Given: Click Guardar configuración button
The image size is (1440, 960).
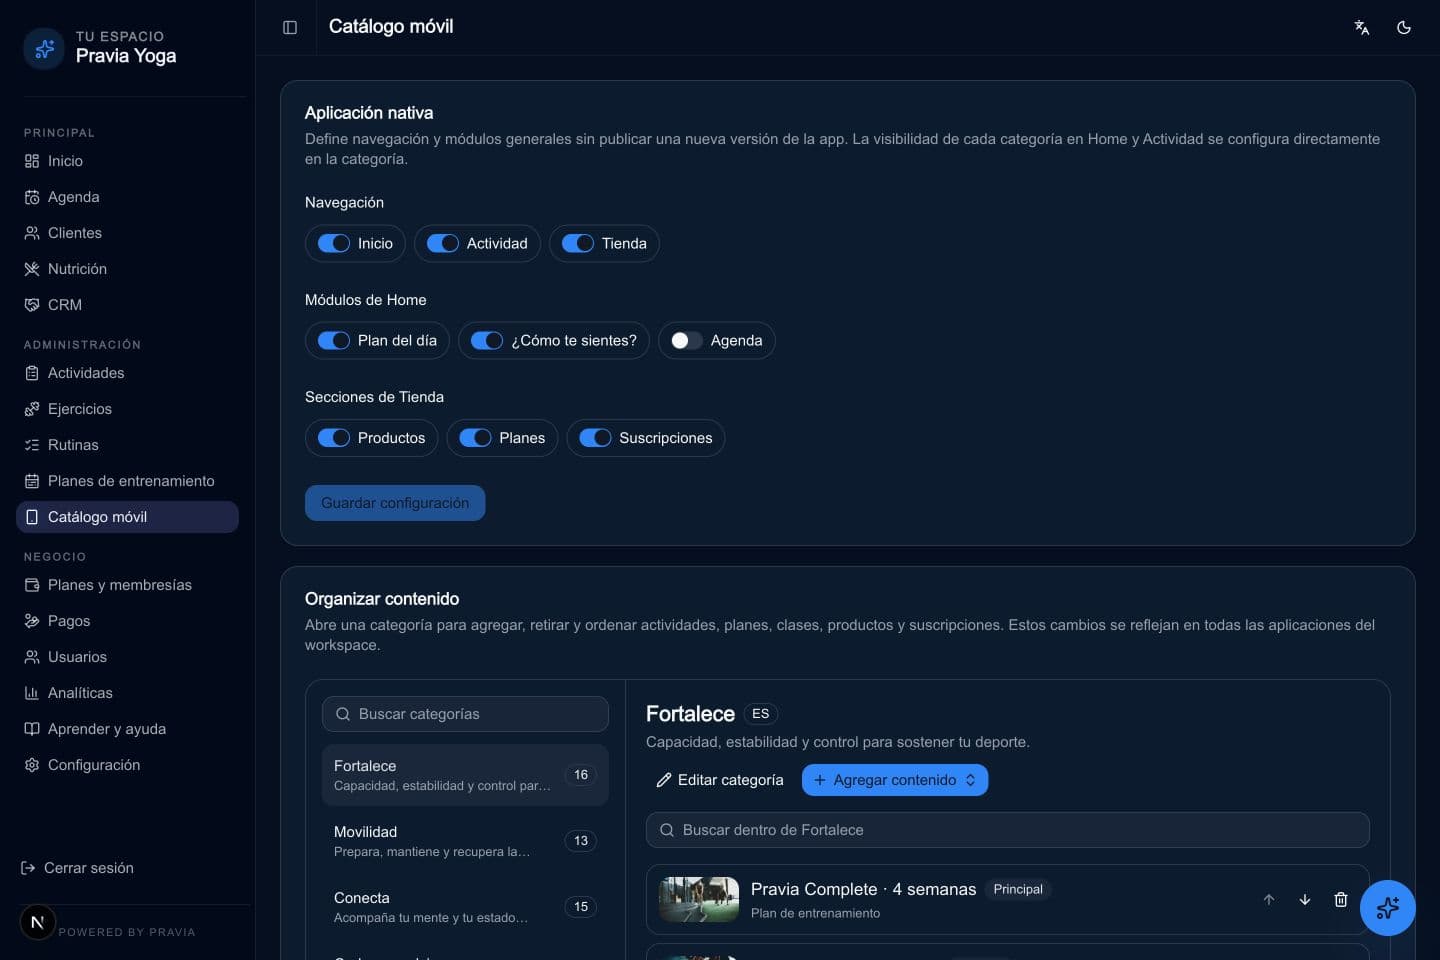Looking at the screenshot, I should (x=395, y=503).
